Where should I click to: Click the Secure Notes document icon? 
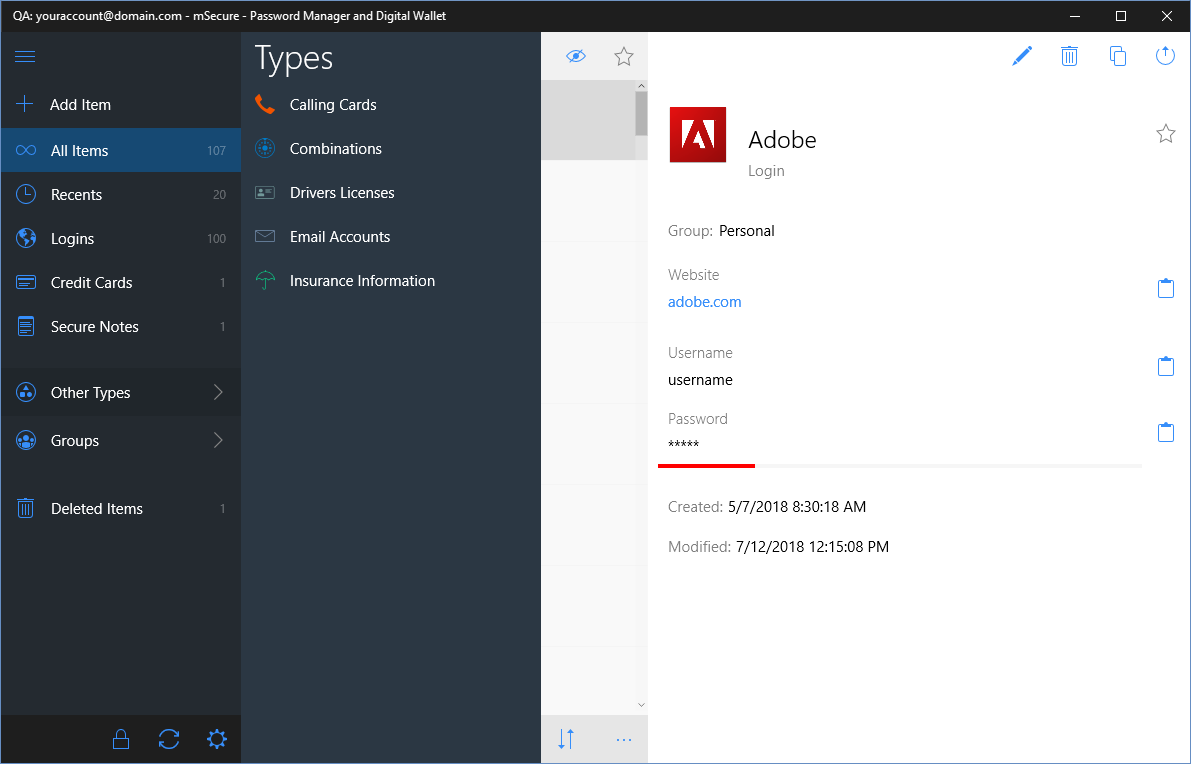[x=26, y=326]
